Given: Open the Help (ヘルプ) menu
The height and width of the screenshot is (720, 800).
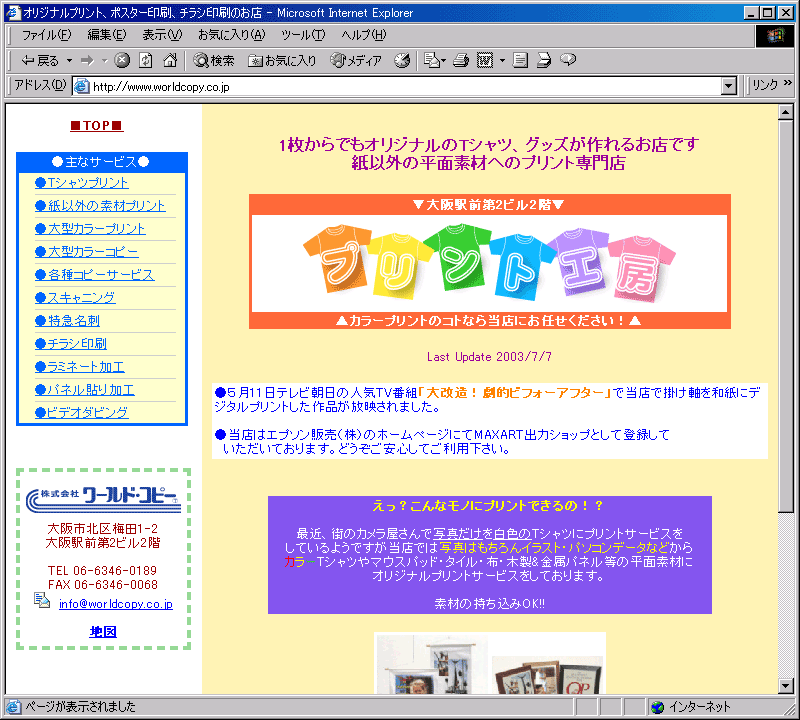Looking at the screenshot, I should coord(364,35).
